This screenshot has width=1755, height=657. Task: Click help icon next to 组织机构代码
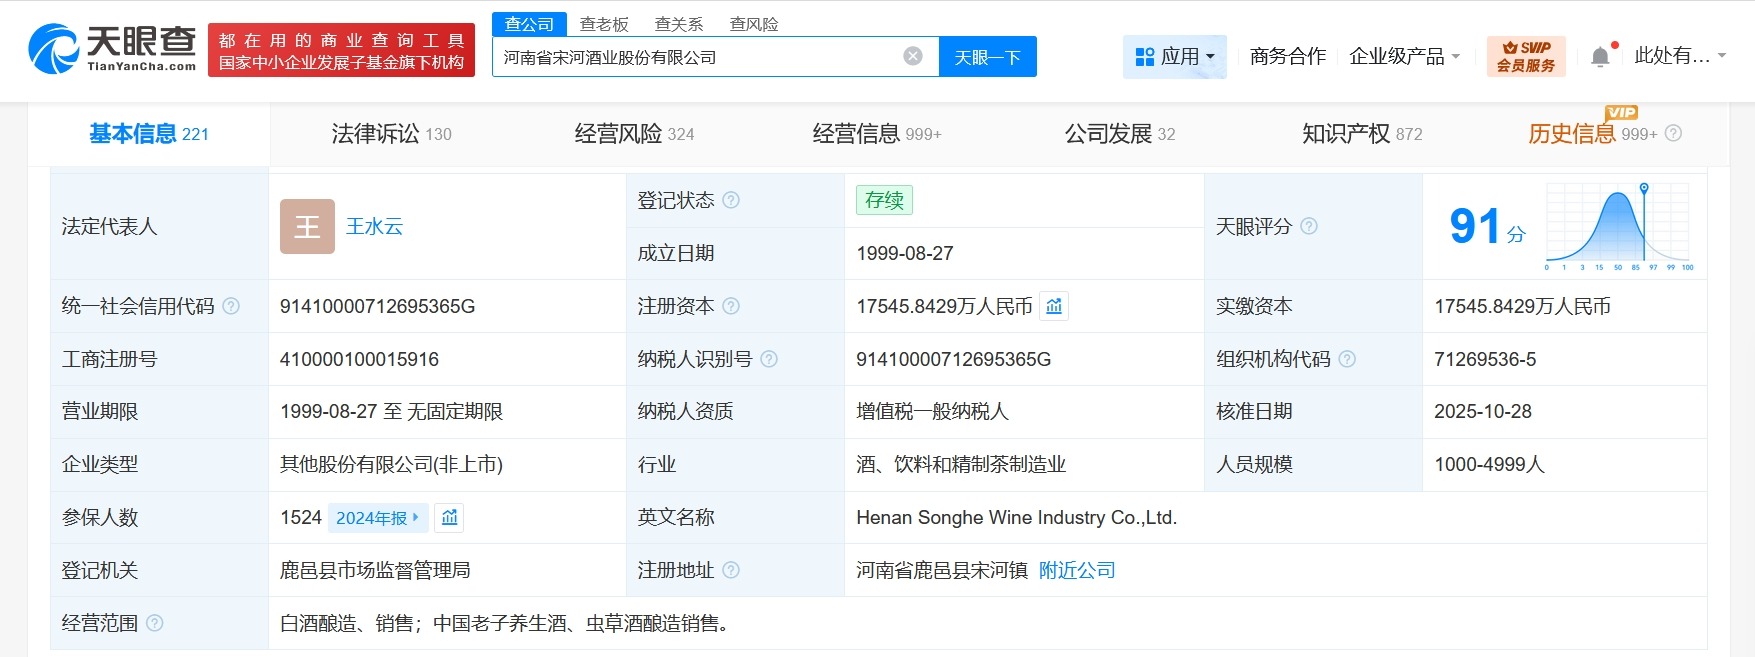click(1347, 358)
